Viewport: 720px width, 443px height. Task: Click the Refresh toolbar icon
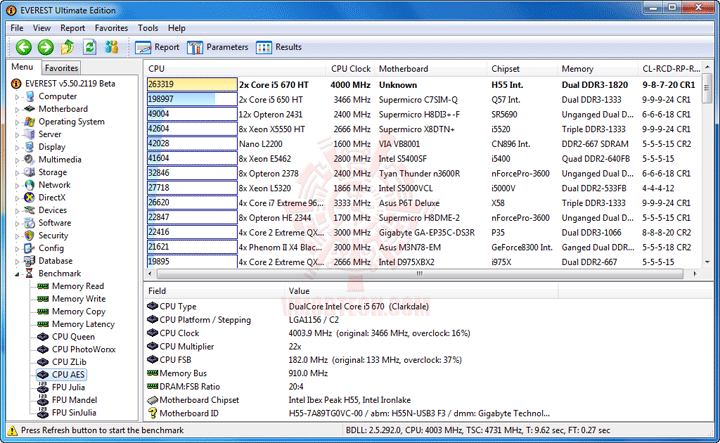pos(90,47)
